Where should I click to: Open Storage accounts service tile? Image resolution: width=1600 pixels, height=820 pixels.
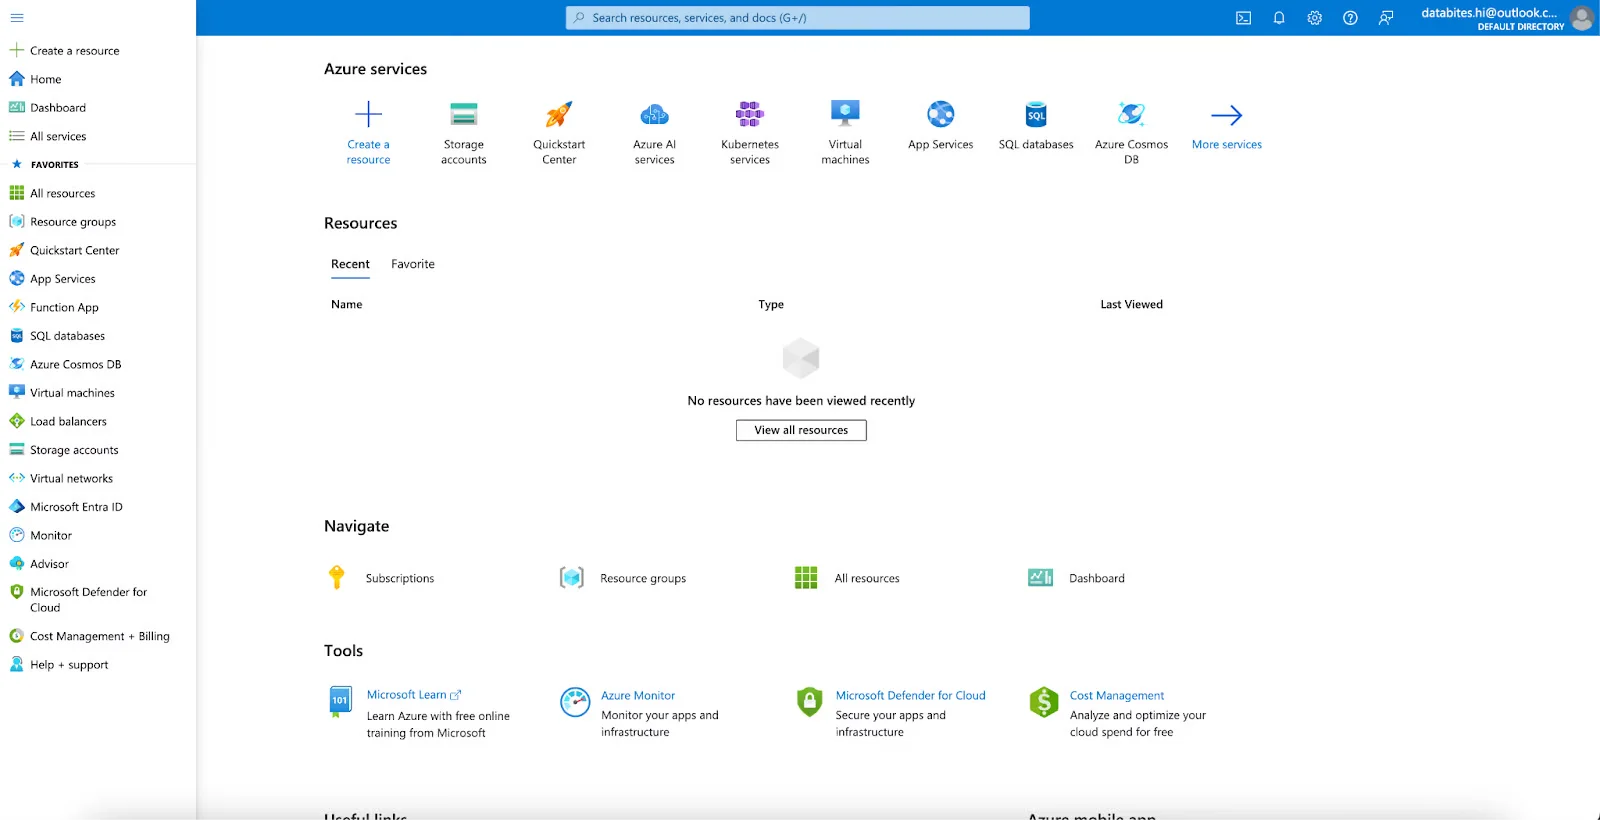pyautogui.click(x=464, y=133)
